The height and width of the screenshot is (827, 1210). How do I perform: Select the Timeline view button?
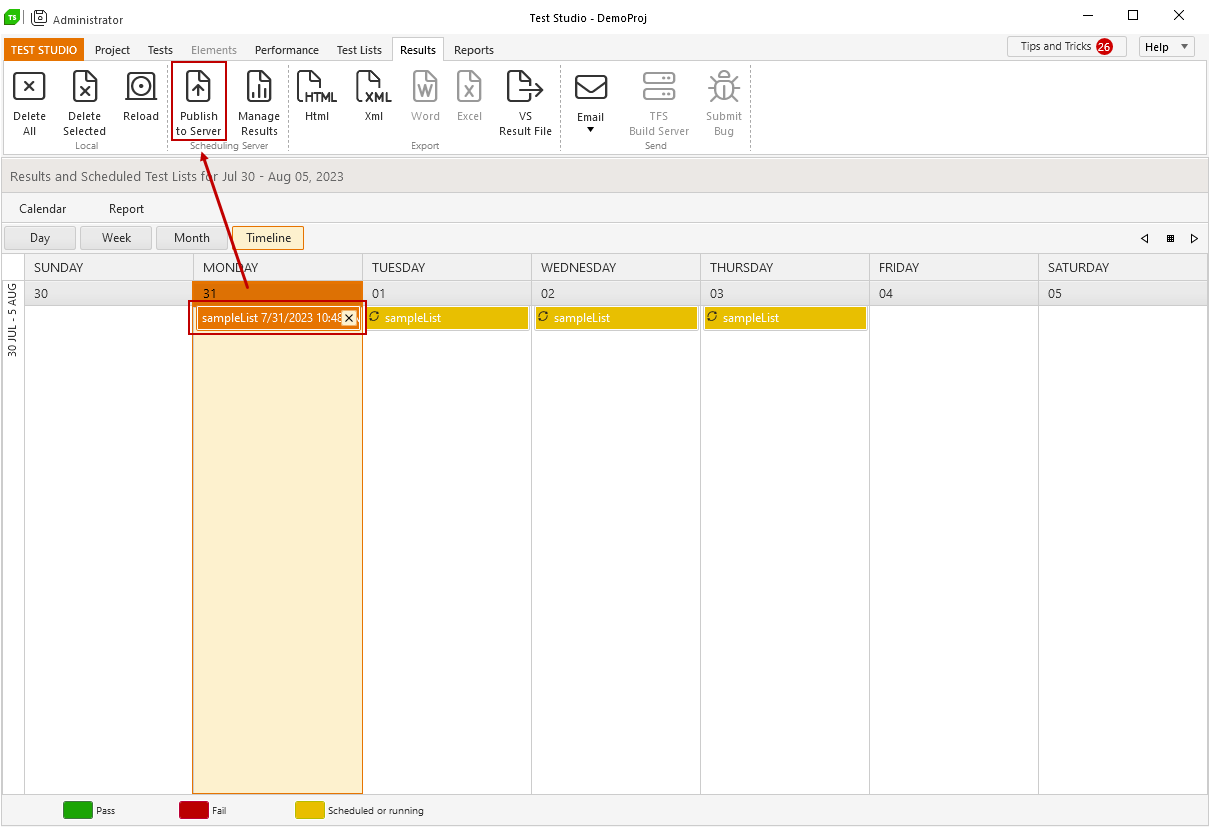[268, 238]
